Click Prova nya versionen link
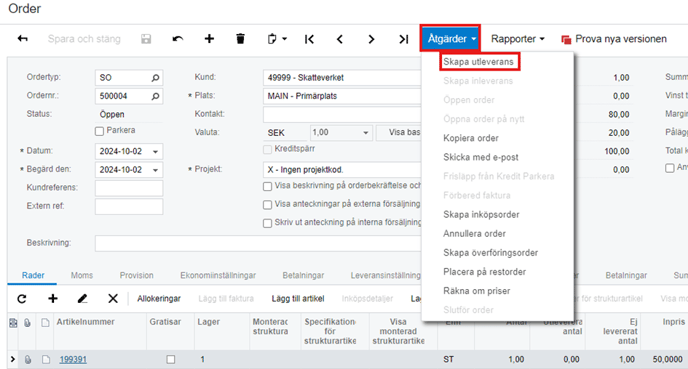This screenshot has width=688, height=369. pyautogui.click(x=621, y=39)
